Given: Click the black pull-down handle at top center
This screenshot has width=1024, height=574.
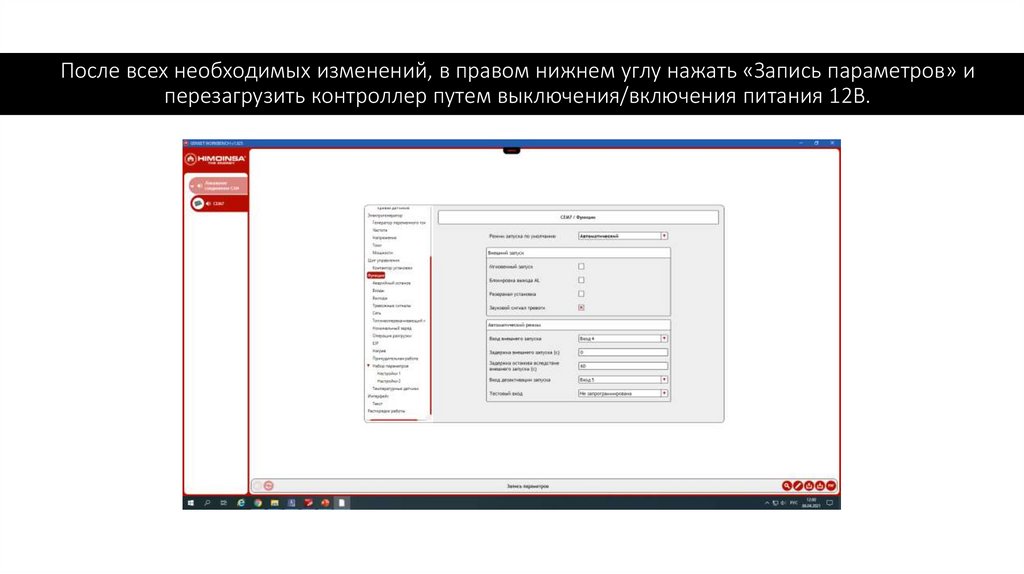Looking at the screenshot, I should (x=511, y=151).
